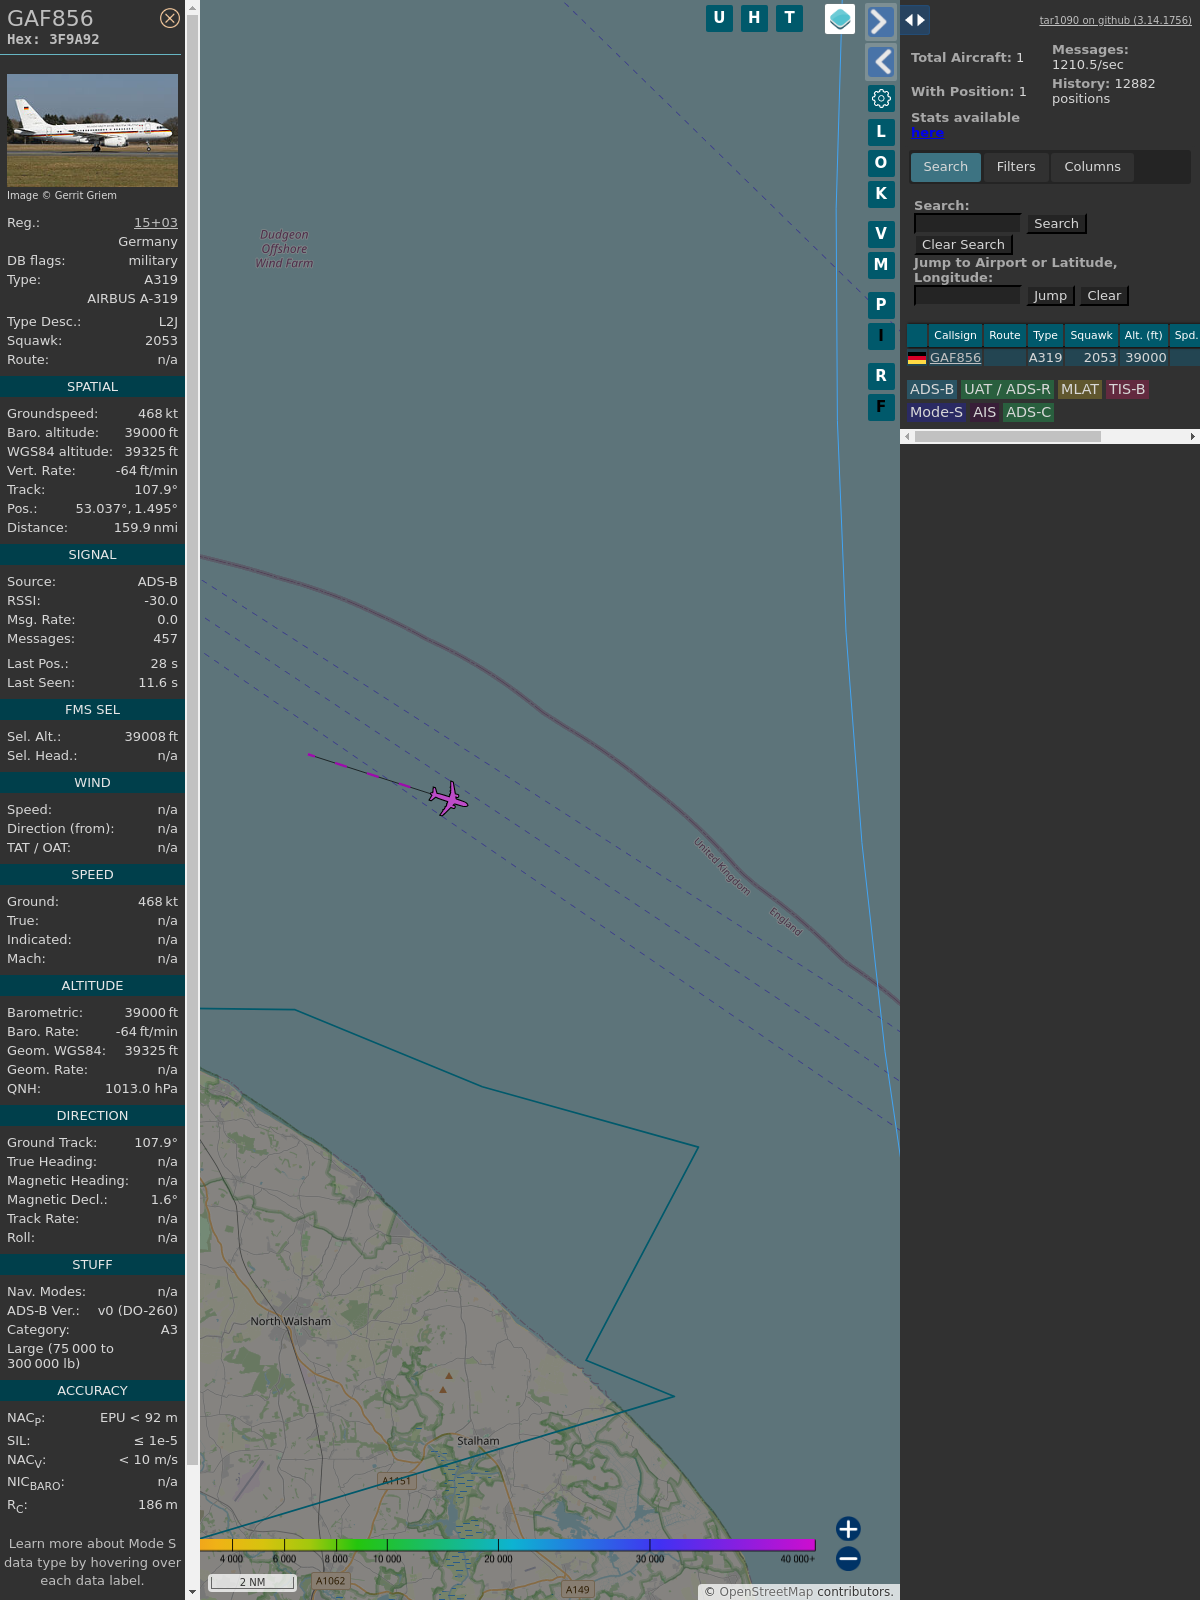Toggle the I map button
Screen dimensions: 1200x1600
881,336
